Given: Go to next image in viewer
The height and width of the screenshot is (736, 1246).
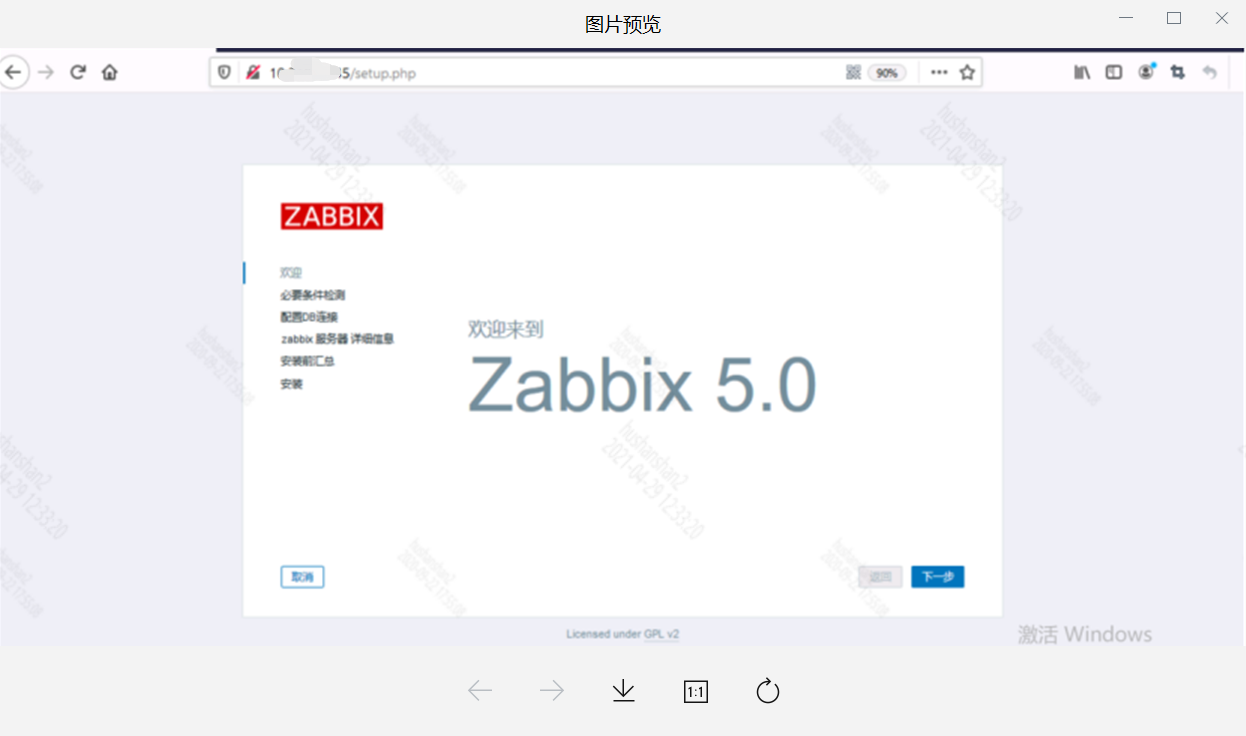Looking at the screenshot, I should 552,691.
